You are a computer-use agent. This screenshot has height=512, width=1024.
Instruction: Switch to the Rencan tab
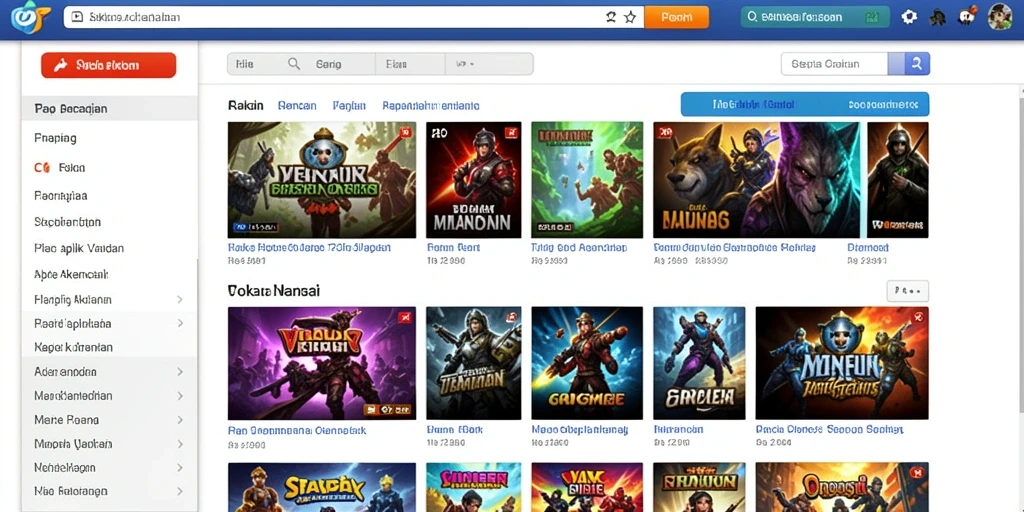(297, 105)
